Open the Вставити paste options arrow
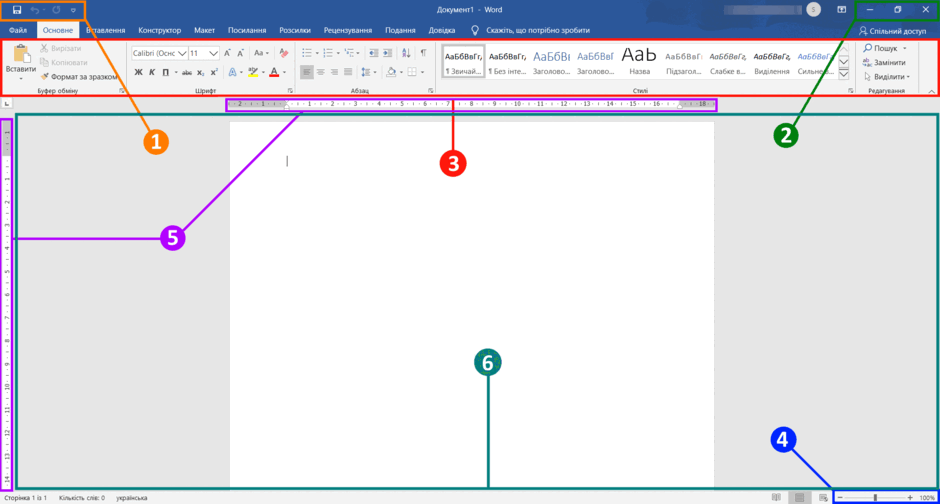 pyautogui.click(x=21, y=78)
